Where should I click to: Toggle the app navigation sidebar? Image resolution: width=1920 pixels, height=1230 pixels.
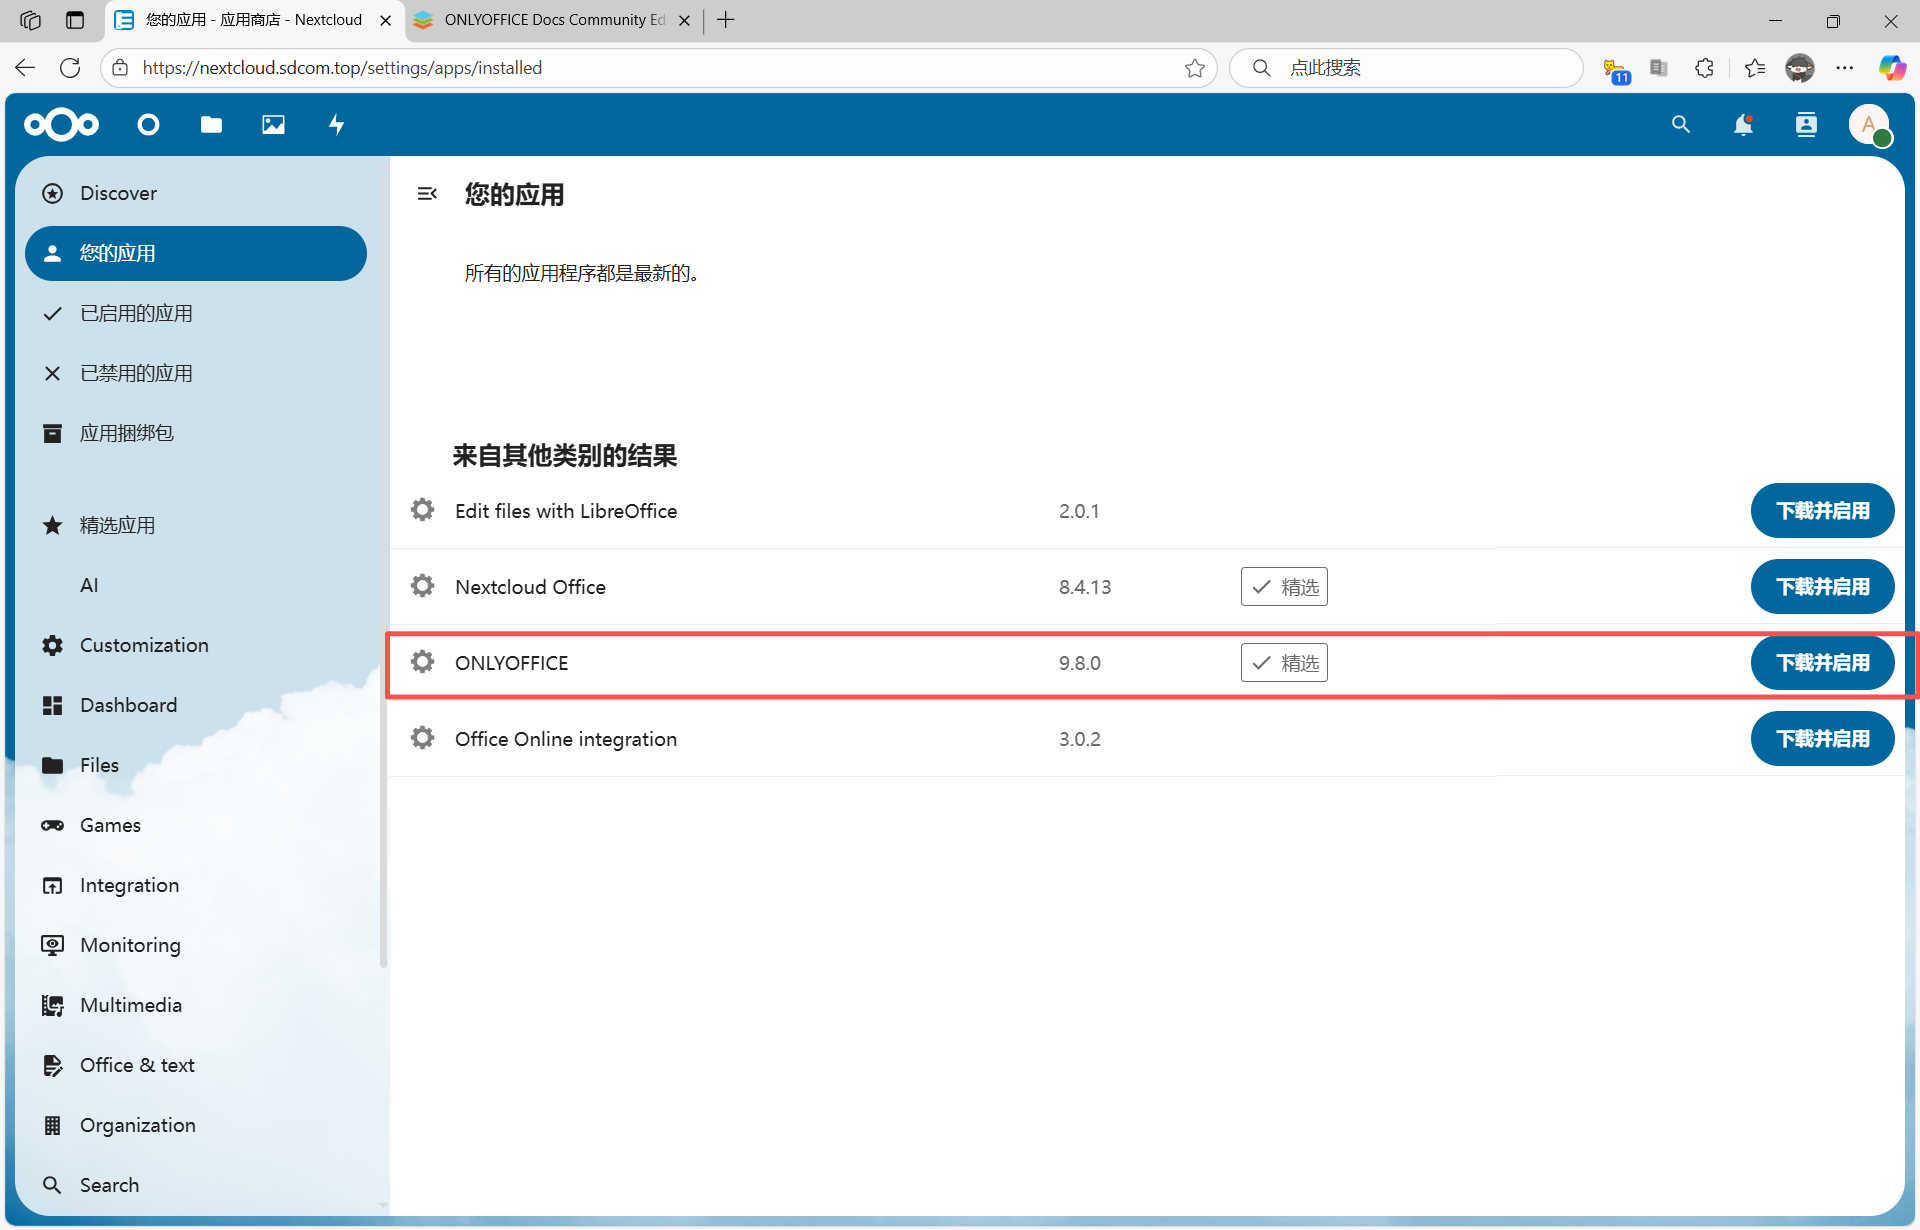pos(427,194)
